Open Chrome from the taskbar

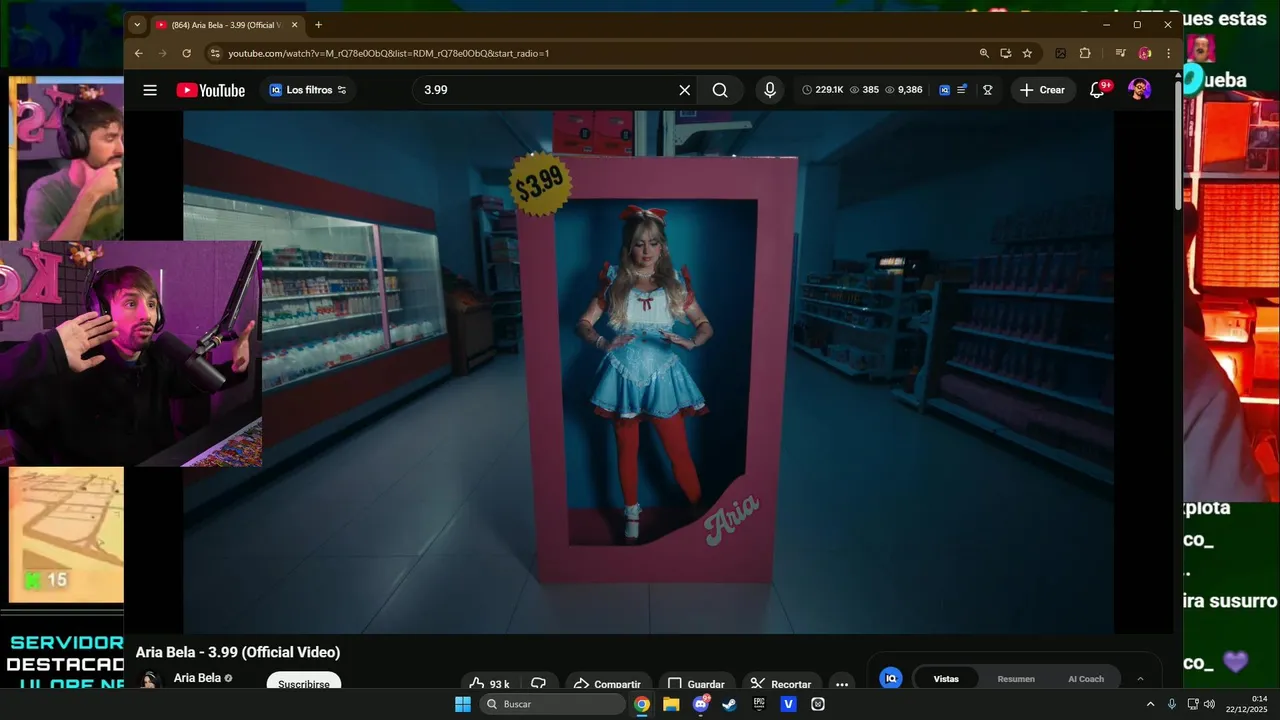(x=642, y=704)
